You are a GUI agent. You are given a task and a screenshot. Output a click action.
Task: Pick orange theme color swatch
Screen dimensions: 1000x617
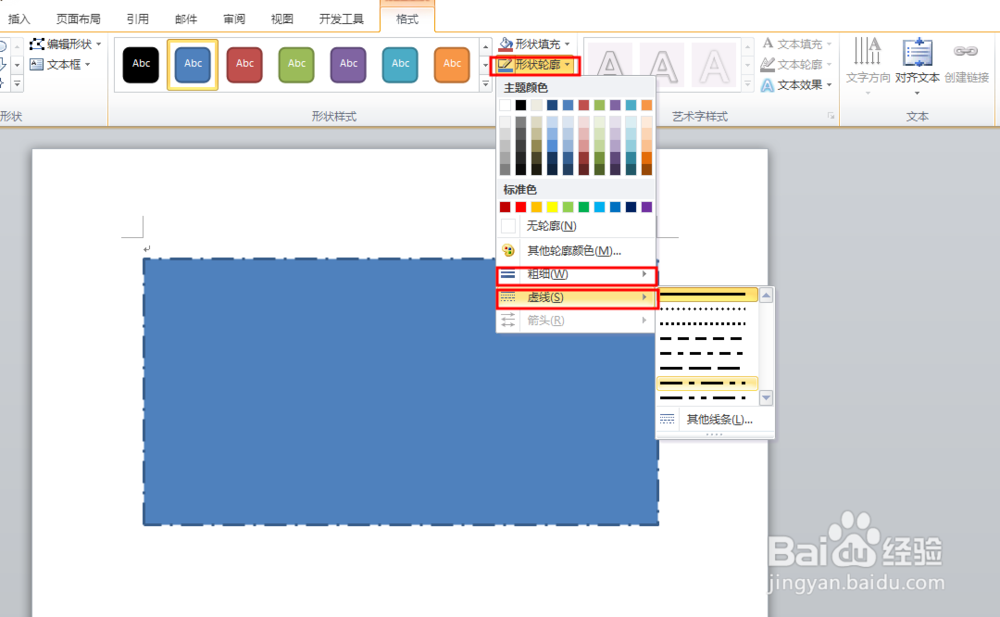click(647, 105)
